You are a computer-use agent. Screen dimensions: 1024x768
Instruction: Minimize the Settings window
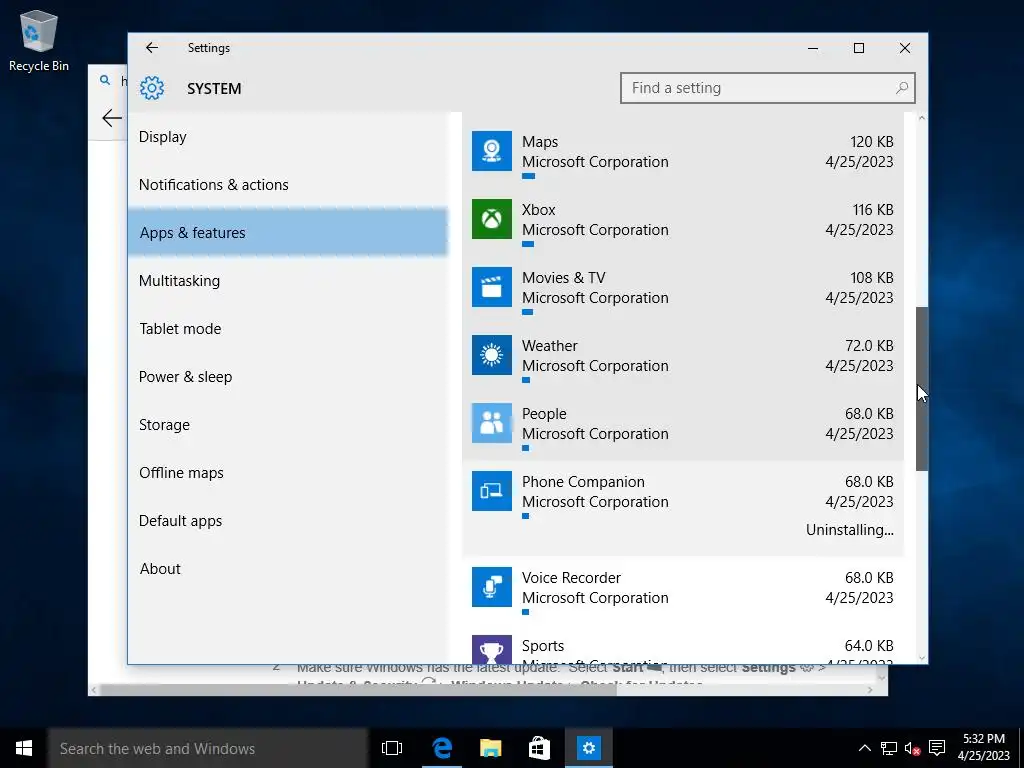(x=813, y=48)
